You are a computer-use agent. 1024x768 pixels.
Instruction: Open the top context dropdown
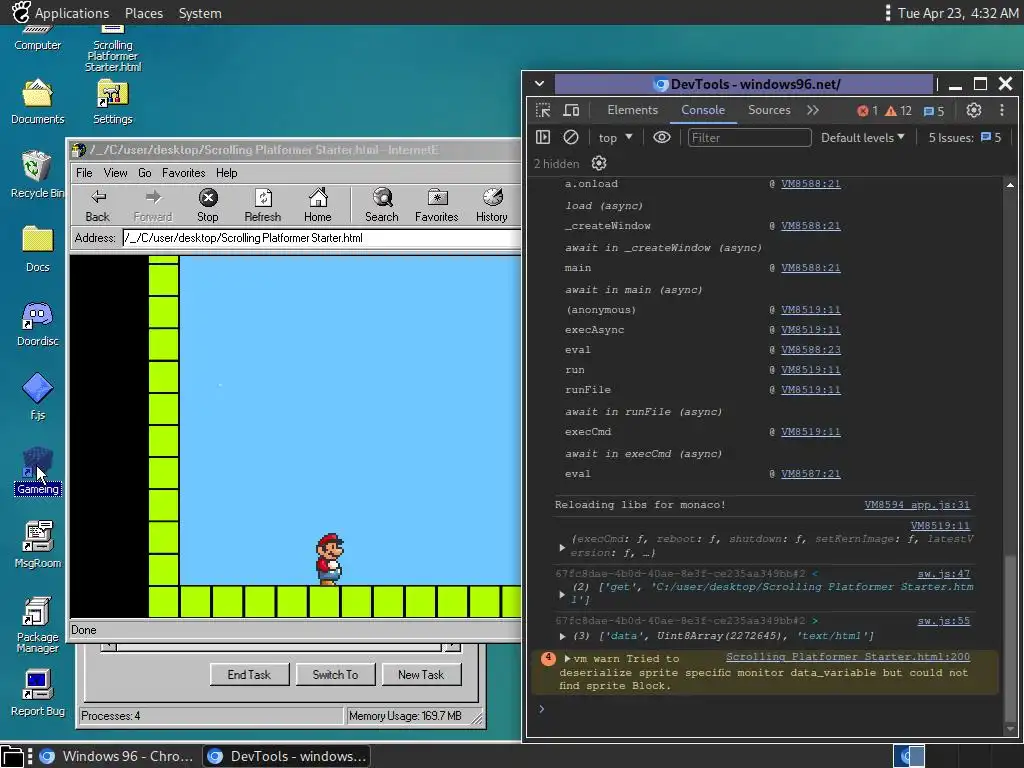pos(615,137)
